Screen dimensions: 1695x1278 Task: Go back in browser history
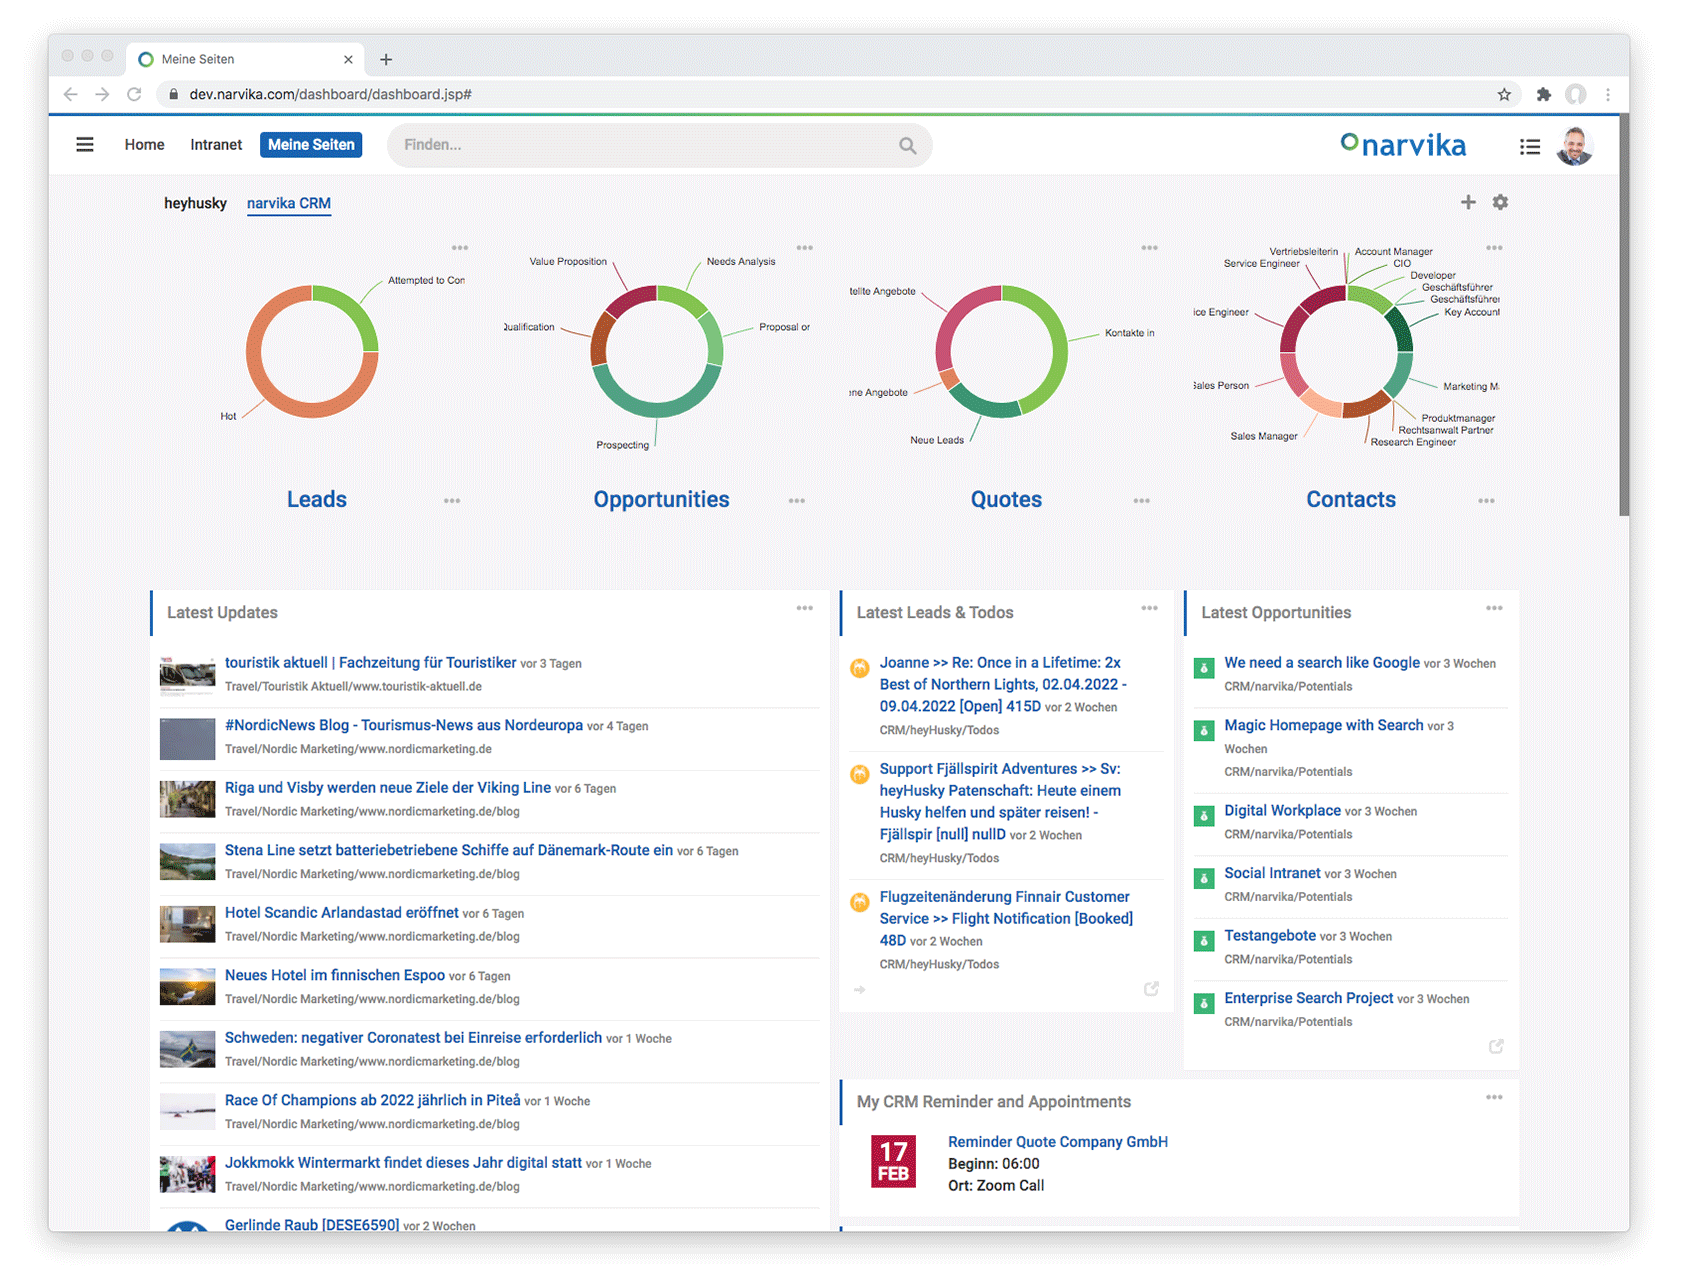[70, 94]
